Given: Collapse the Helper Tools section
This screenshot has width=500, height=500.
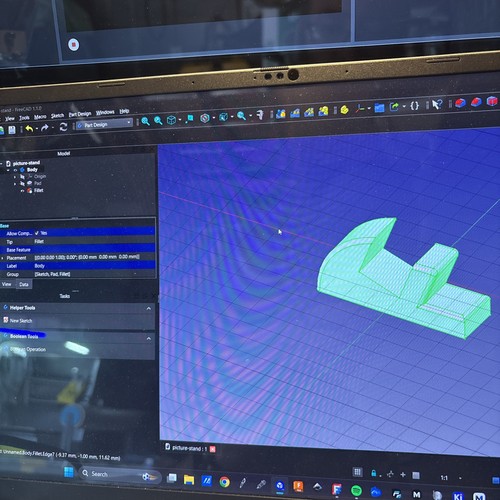Looking at the screenshot, I should [149, 308].
